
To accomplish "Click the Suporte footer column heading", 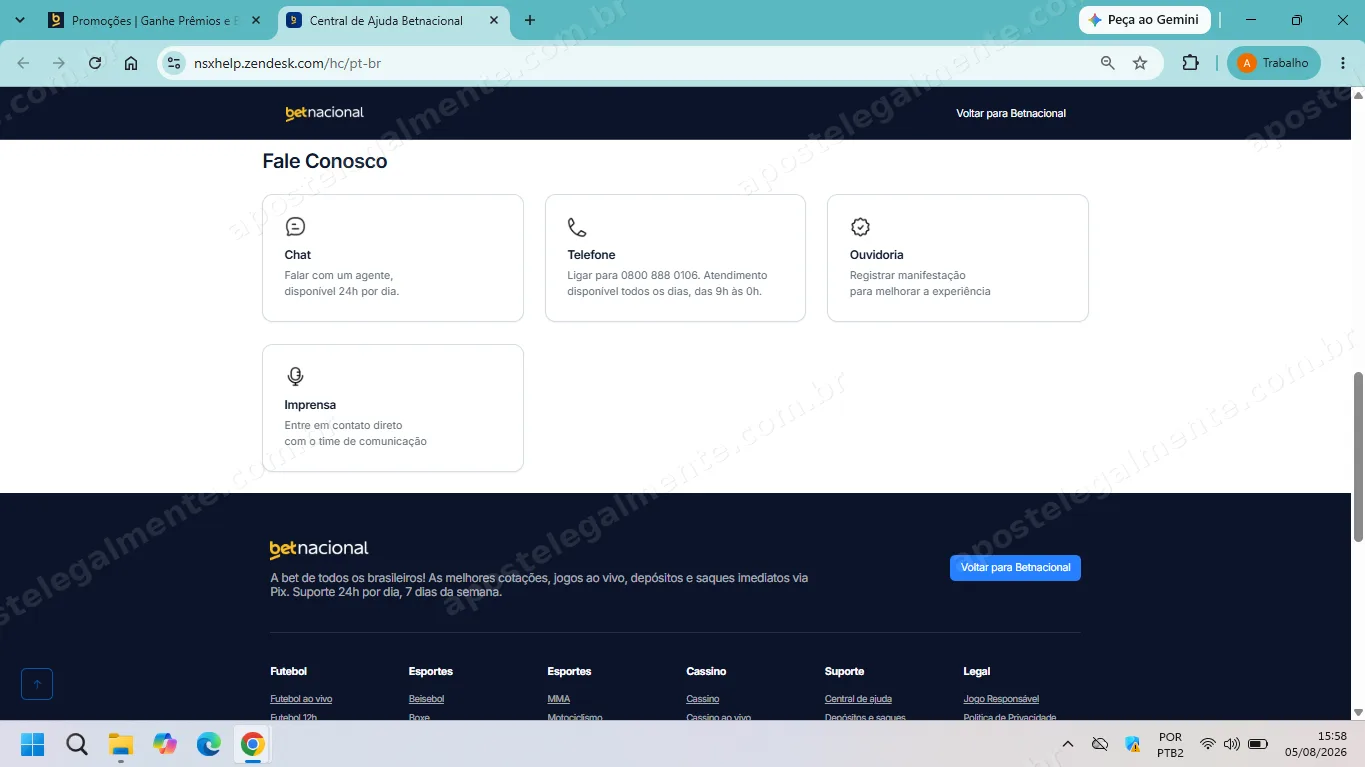I will click(x=845, y=671).
